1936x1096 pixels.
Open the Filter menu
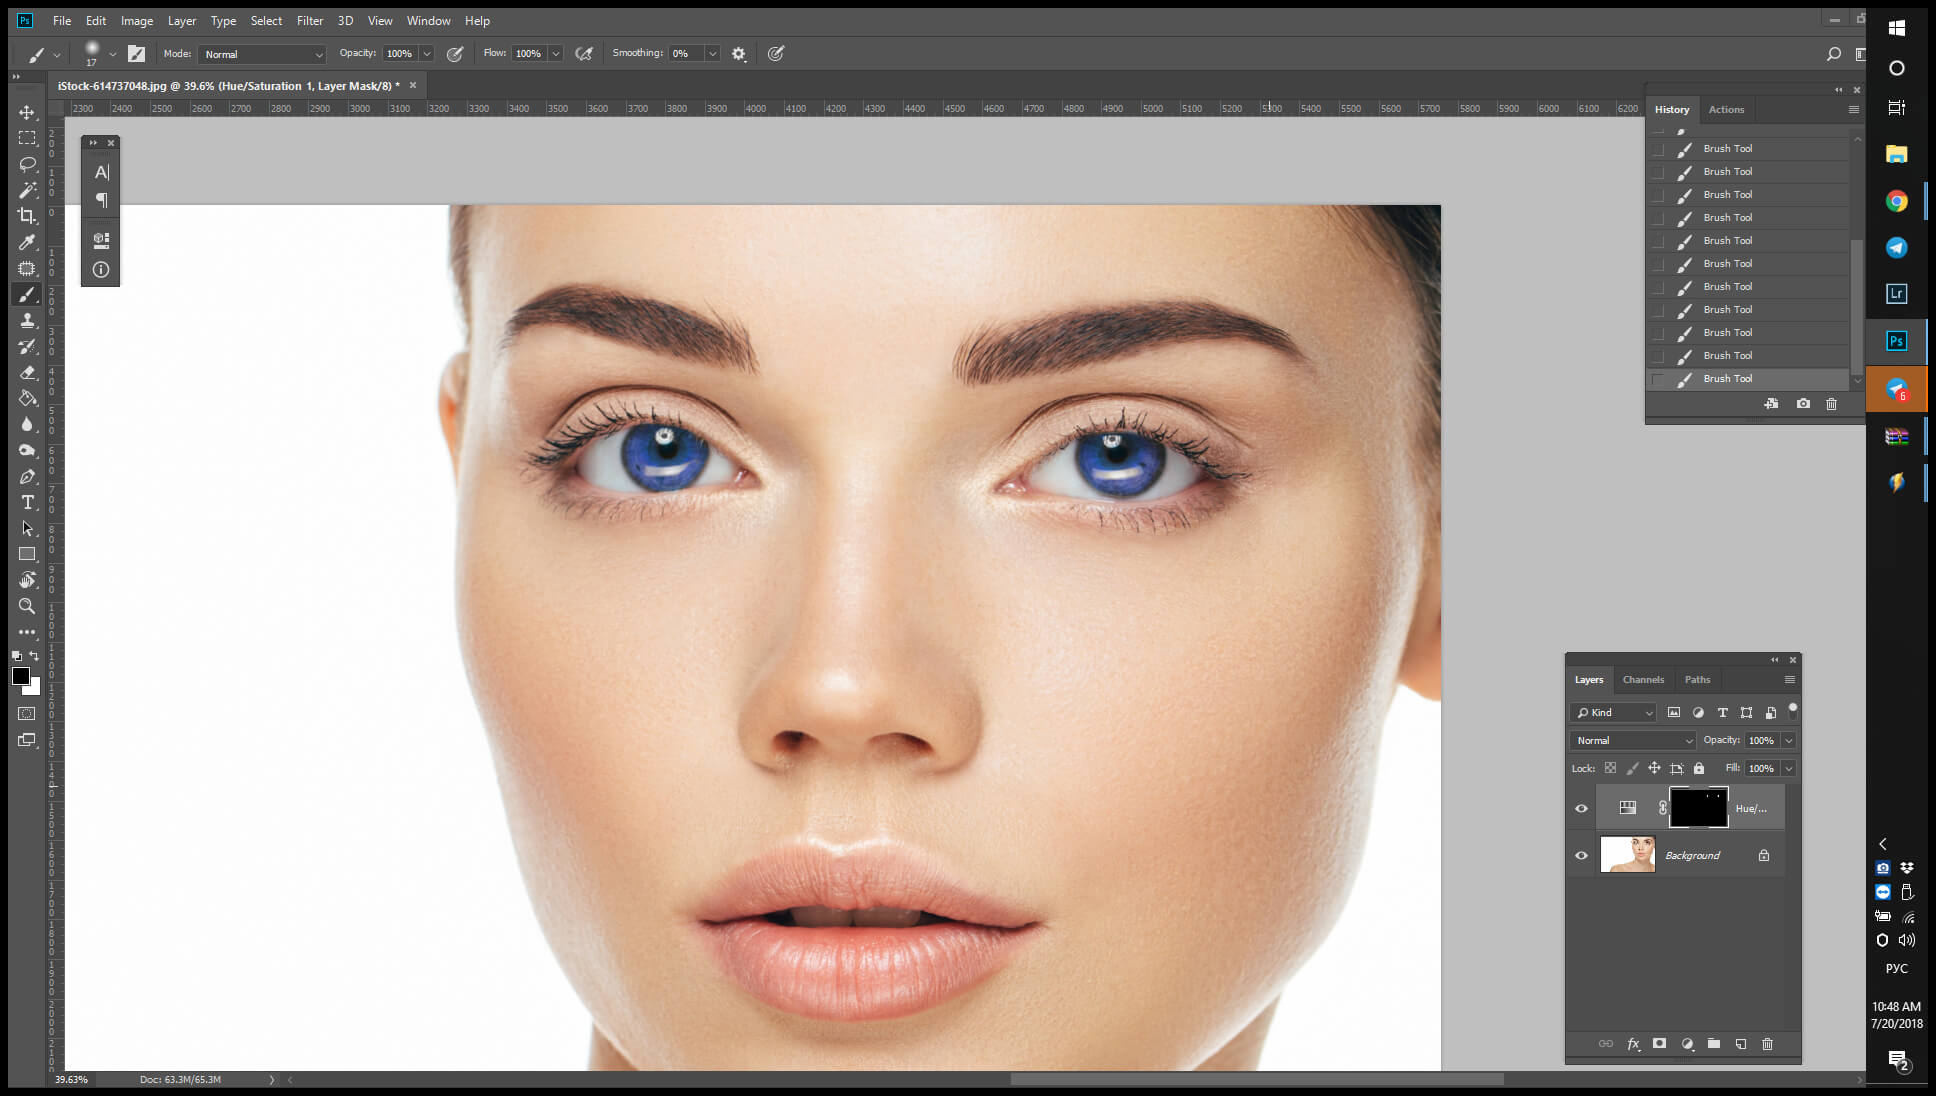pyautogui.click(x=310, y=20)
